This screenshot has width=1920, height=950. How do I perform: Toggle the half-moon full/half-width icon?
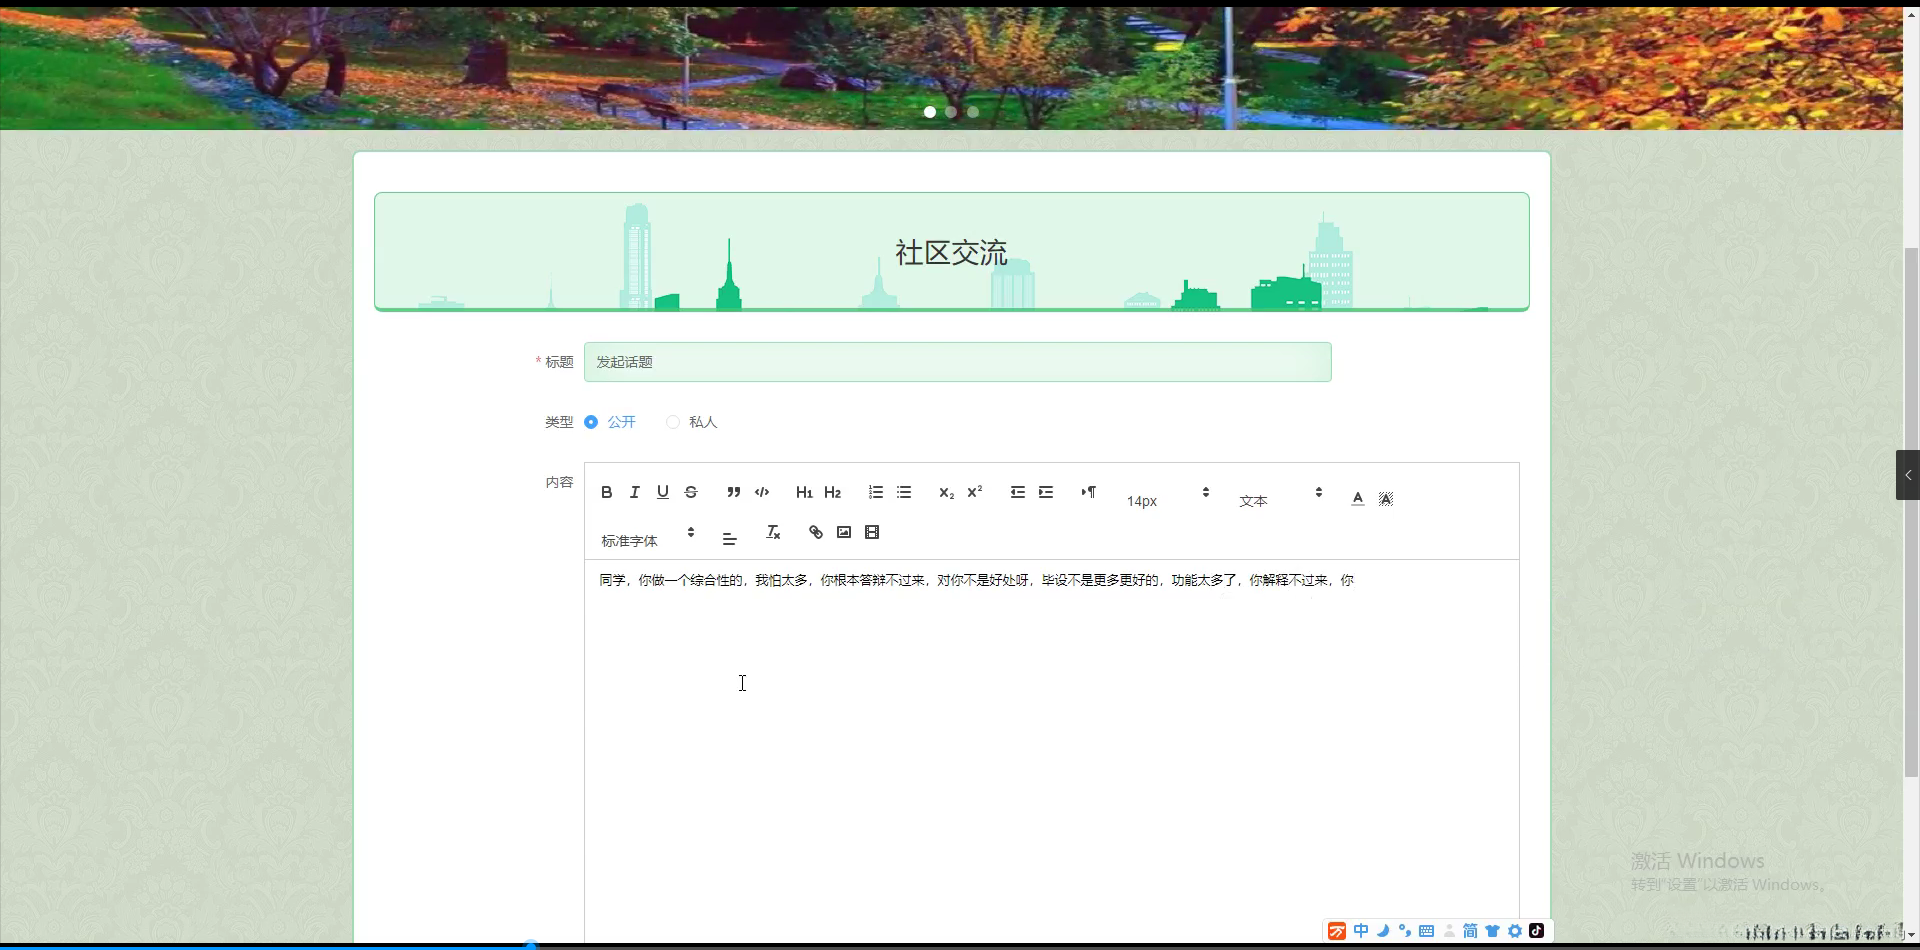pos(1383,931)
